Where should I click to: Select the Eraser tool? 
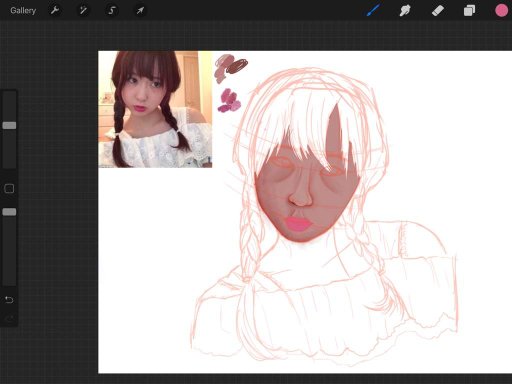437,10
